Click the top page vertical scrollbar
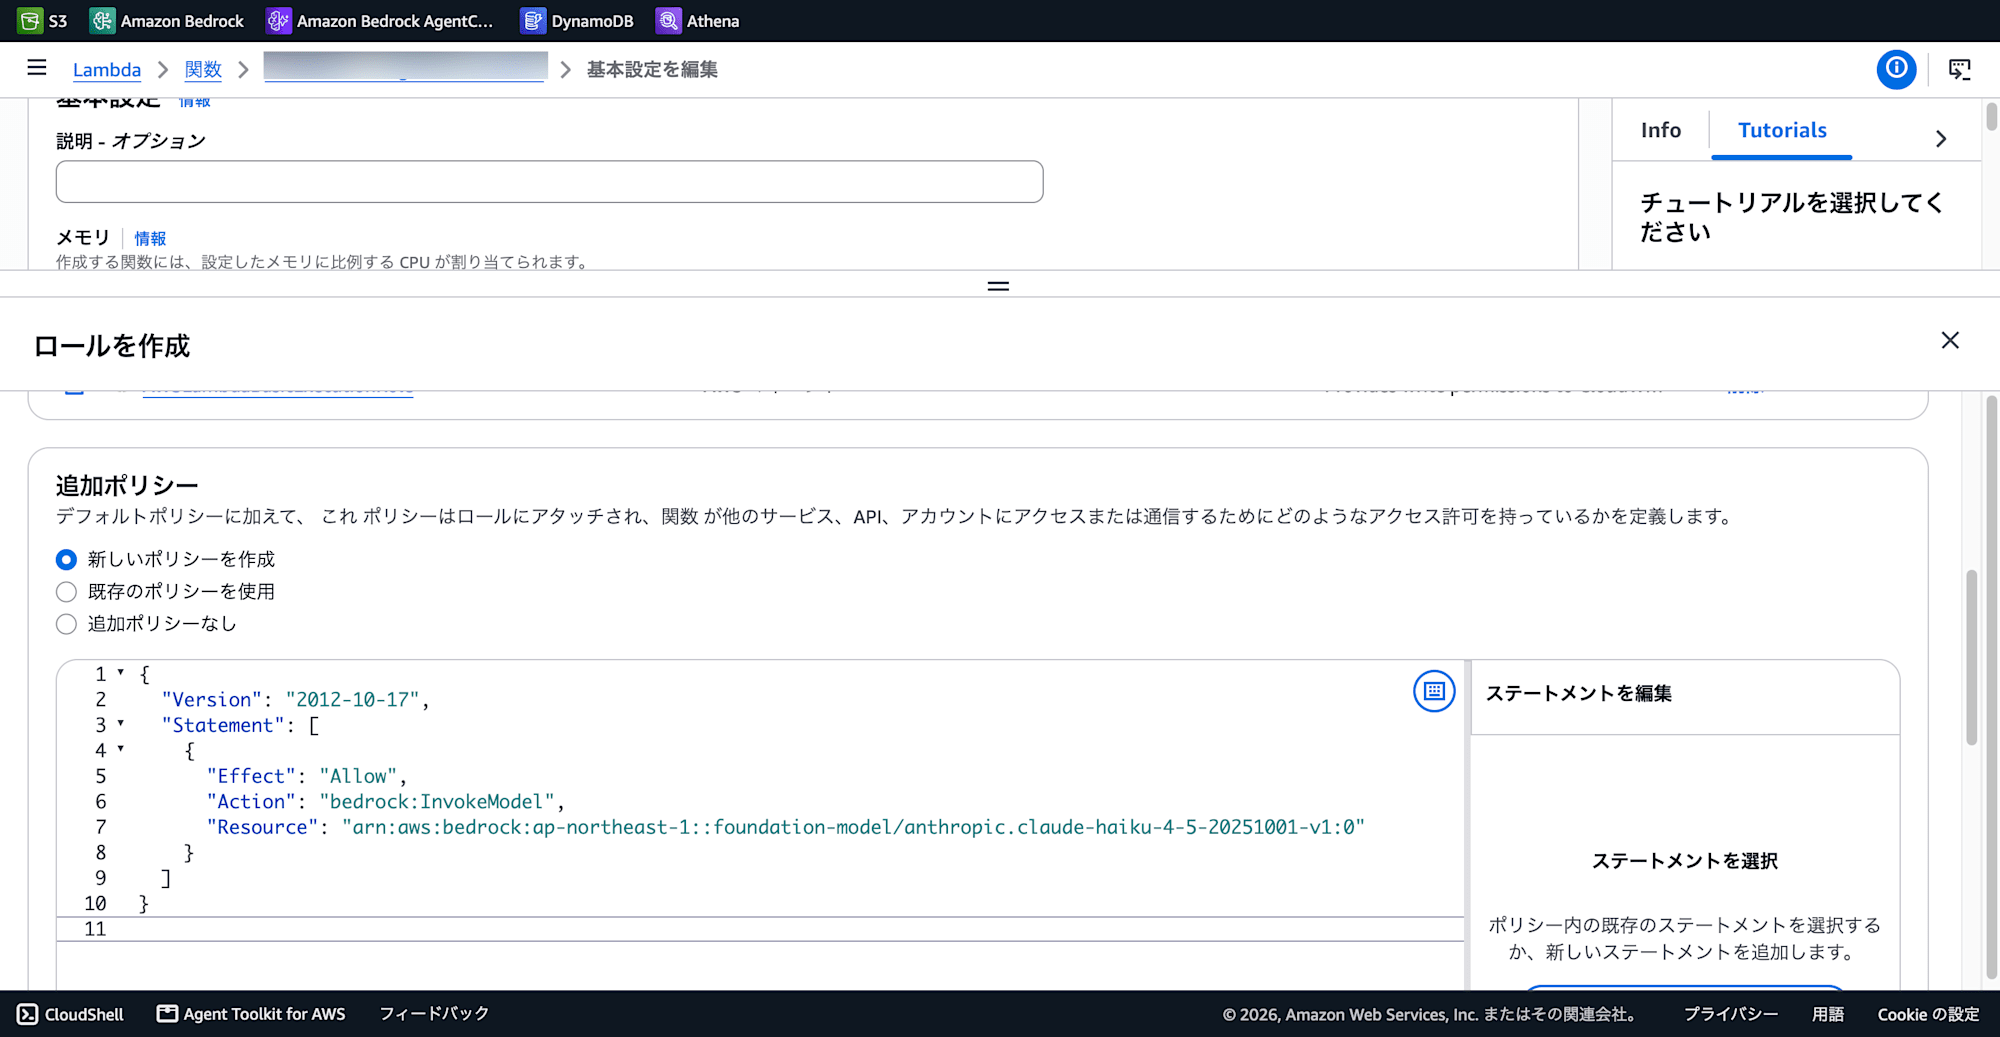Image resolution: width=2000 pixels, height=1037 pixels. point(1991,116)
